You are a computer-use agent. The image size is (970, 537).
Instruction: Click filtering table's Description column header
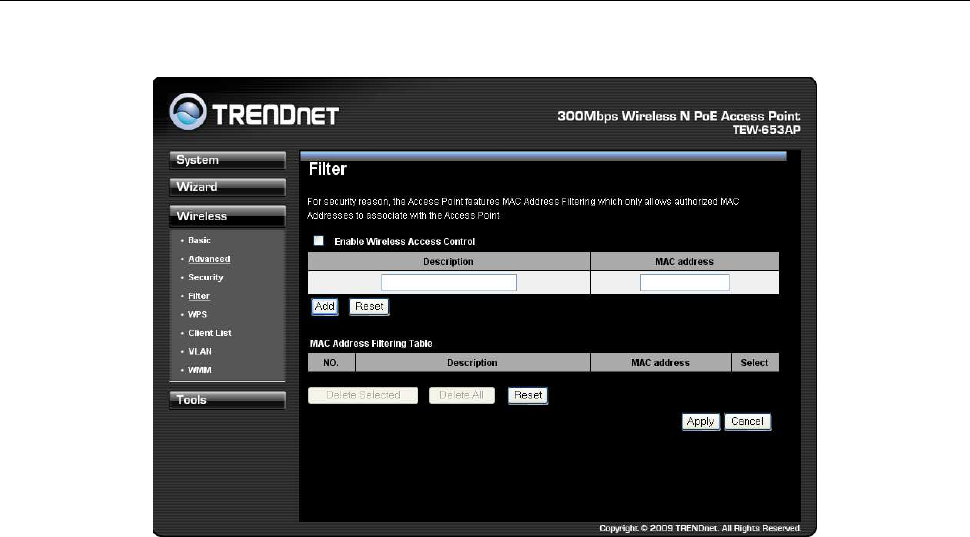tap(473, 363)
